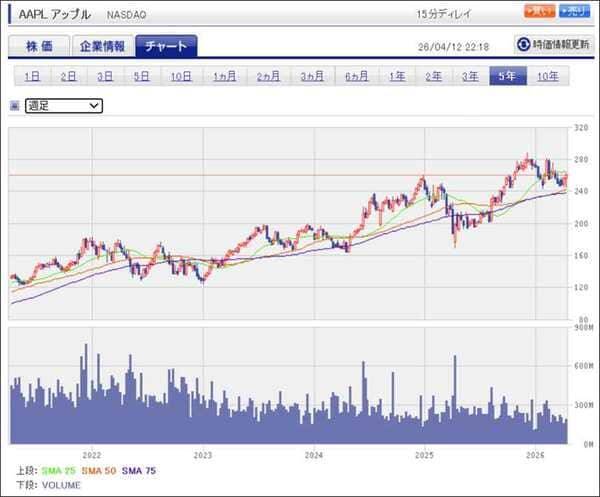Show the 1年 chart period
600x497 pixels.
tap(398, 76)
